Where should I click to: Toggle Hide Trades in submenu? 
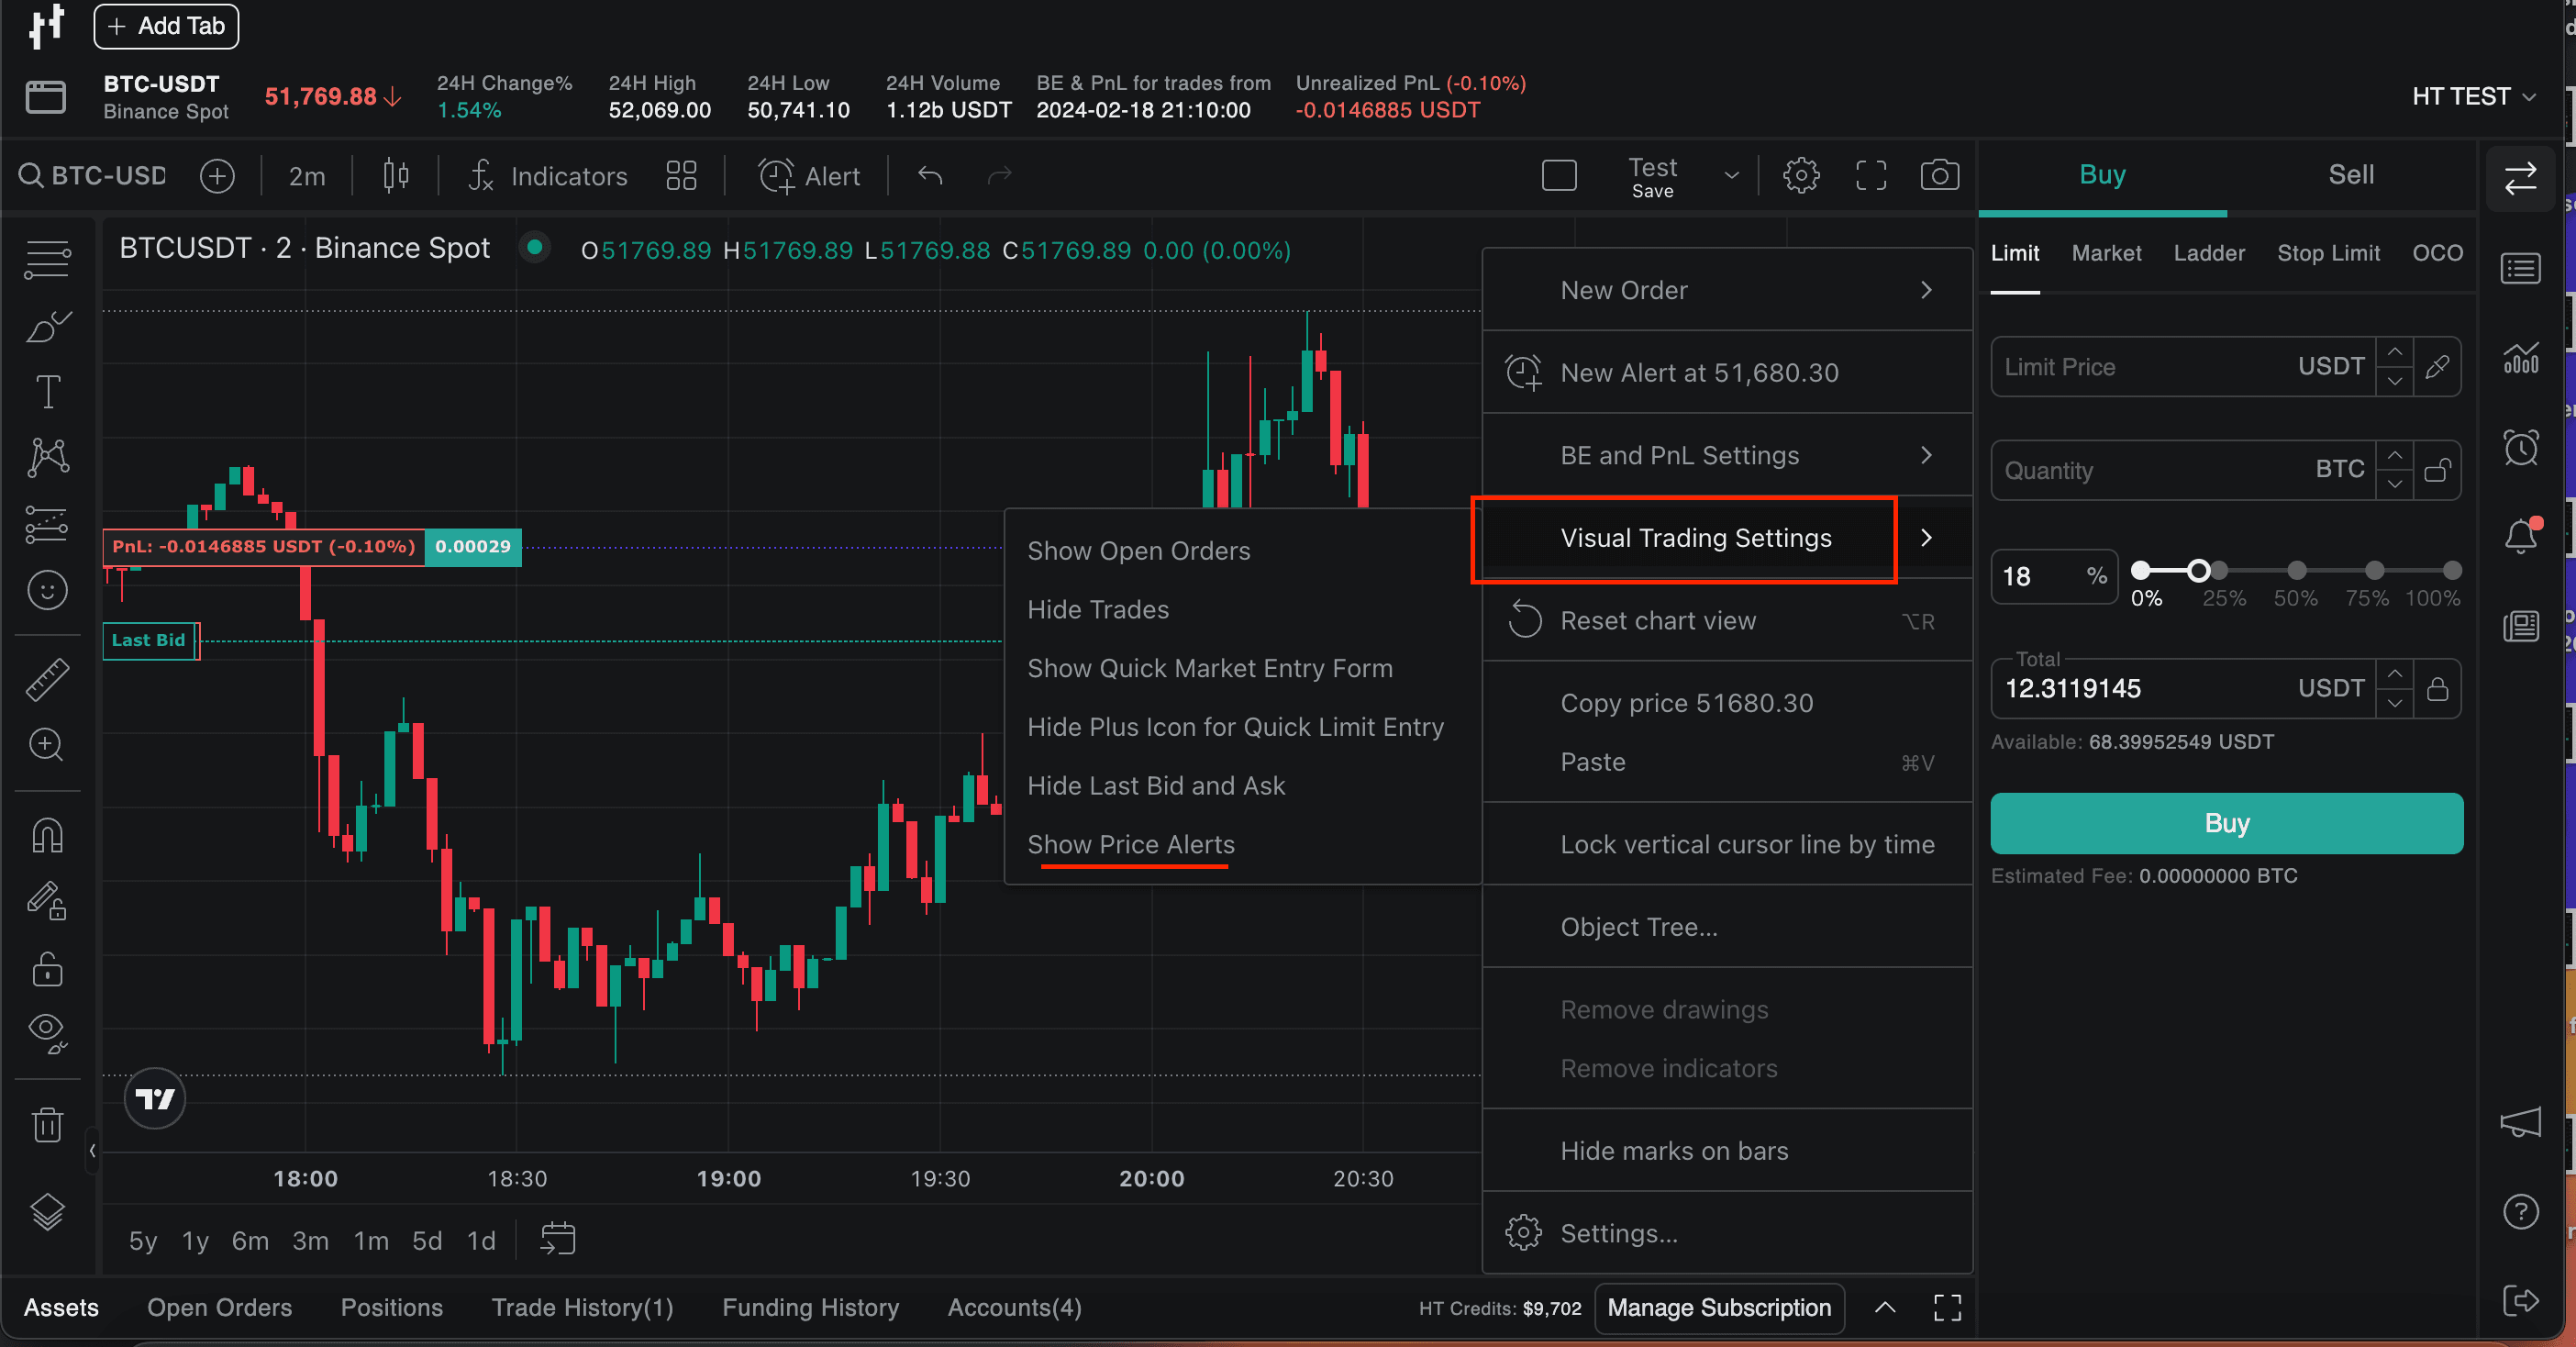click(1098, 610)
